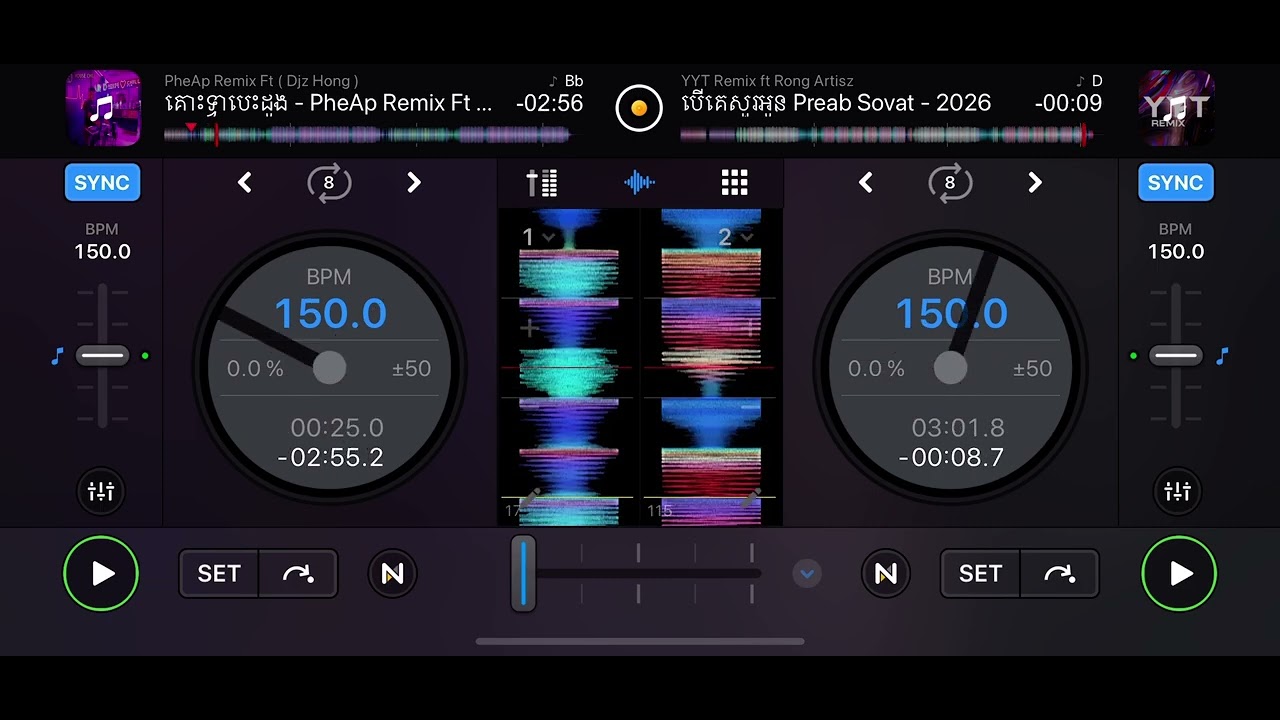1280x720 pixels.
Task: Open right deck YYT Remix artwork thumbnail
Action: [1176, 108]
